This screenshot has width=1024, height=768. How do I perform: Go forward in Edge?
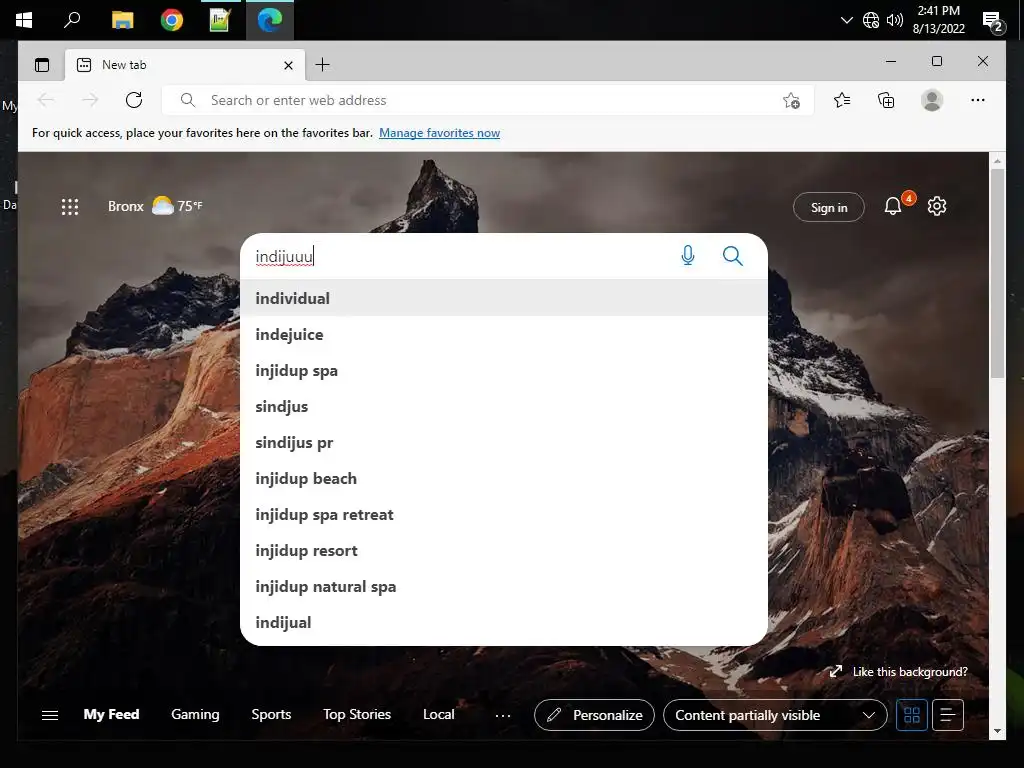tap(90, 100)
